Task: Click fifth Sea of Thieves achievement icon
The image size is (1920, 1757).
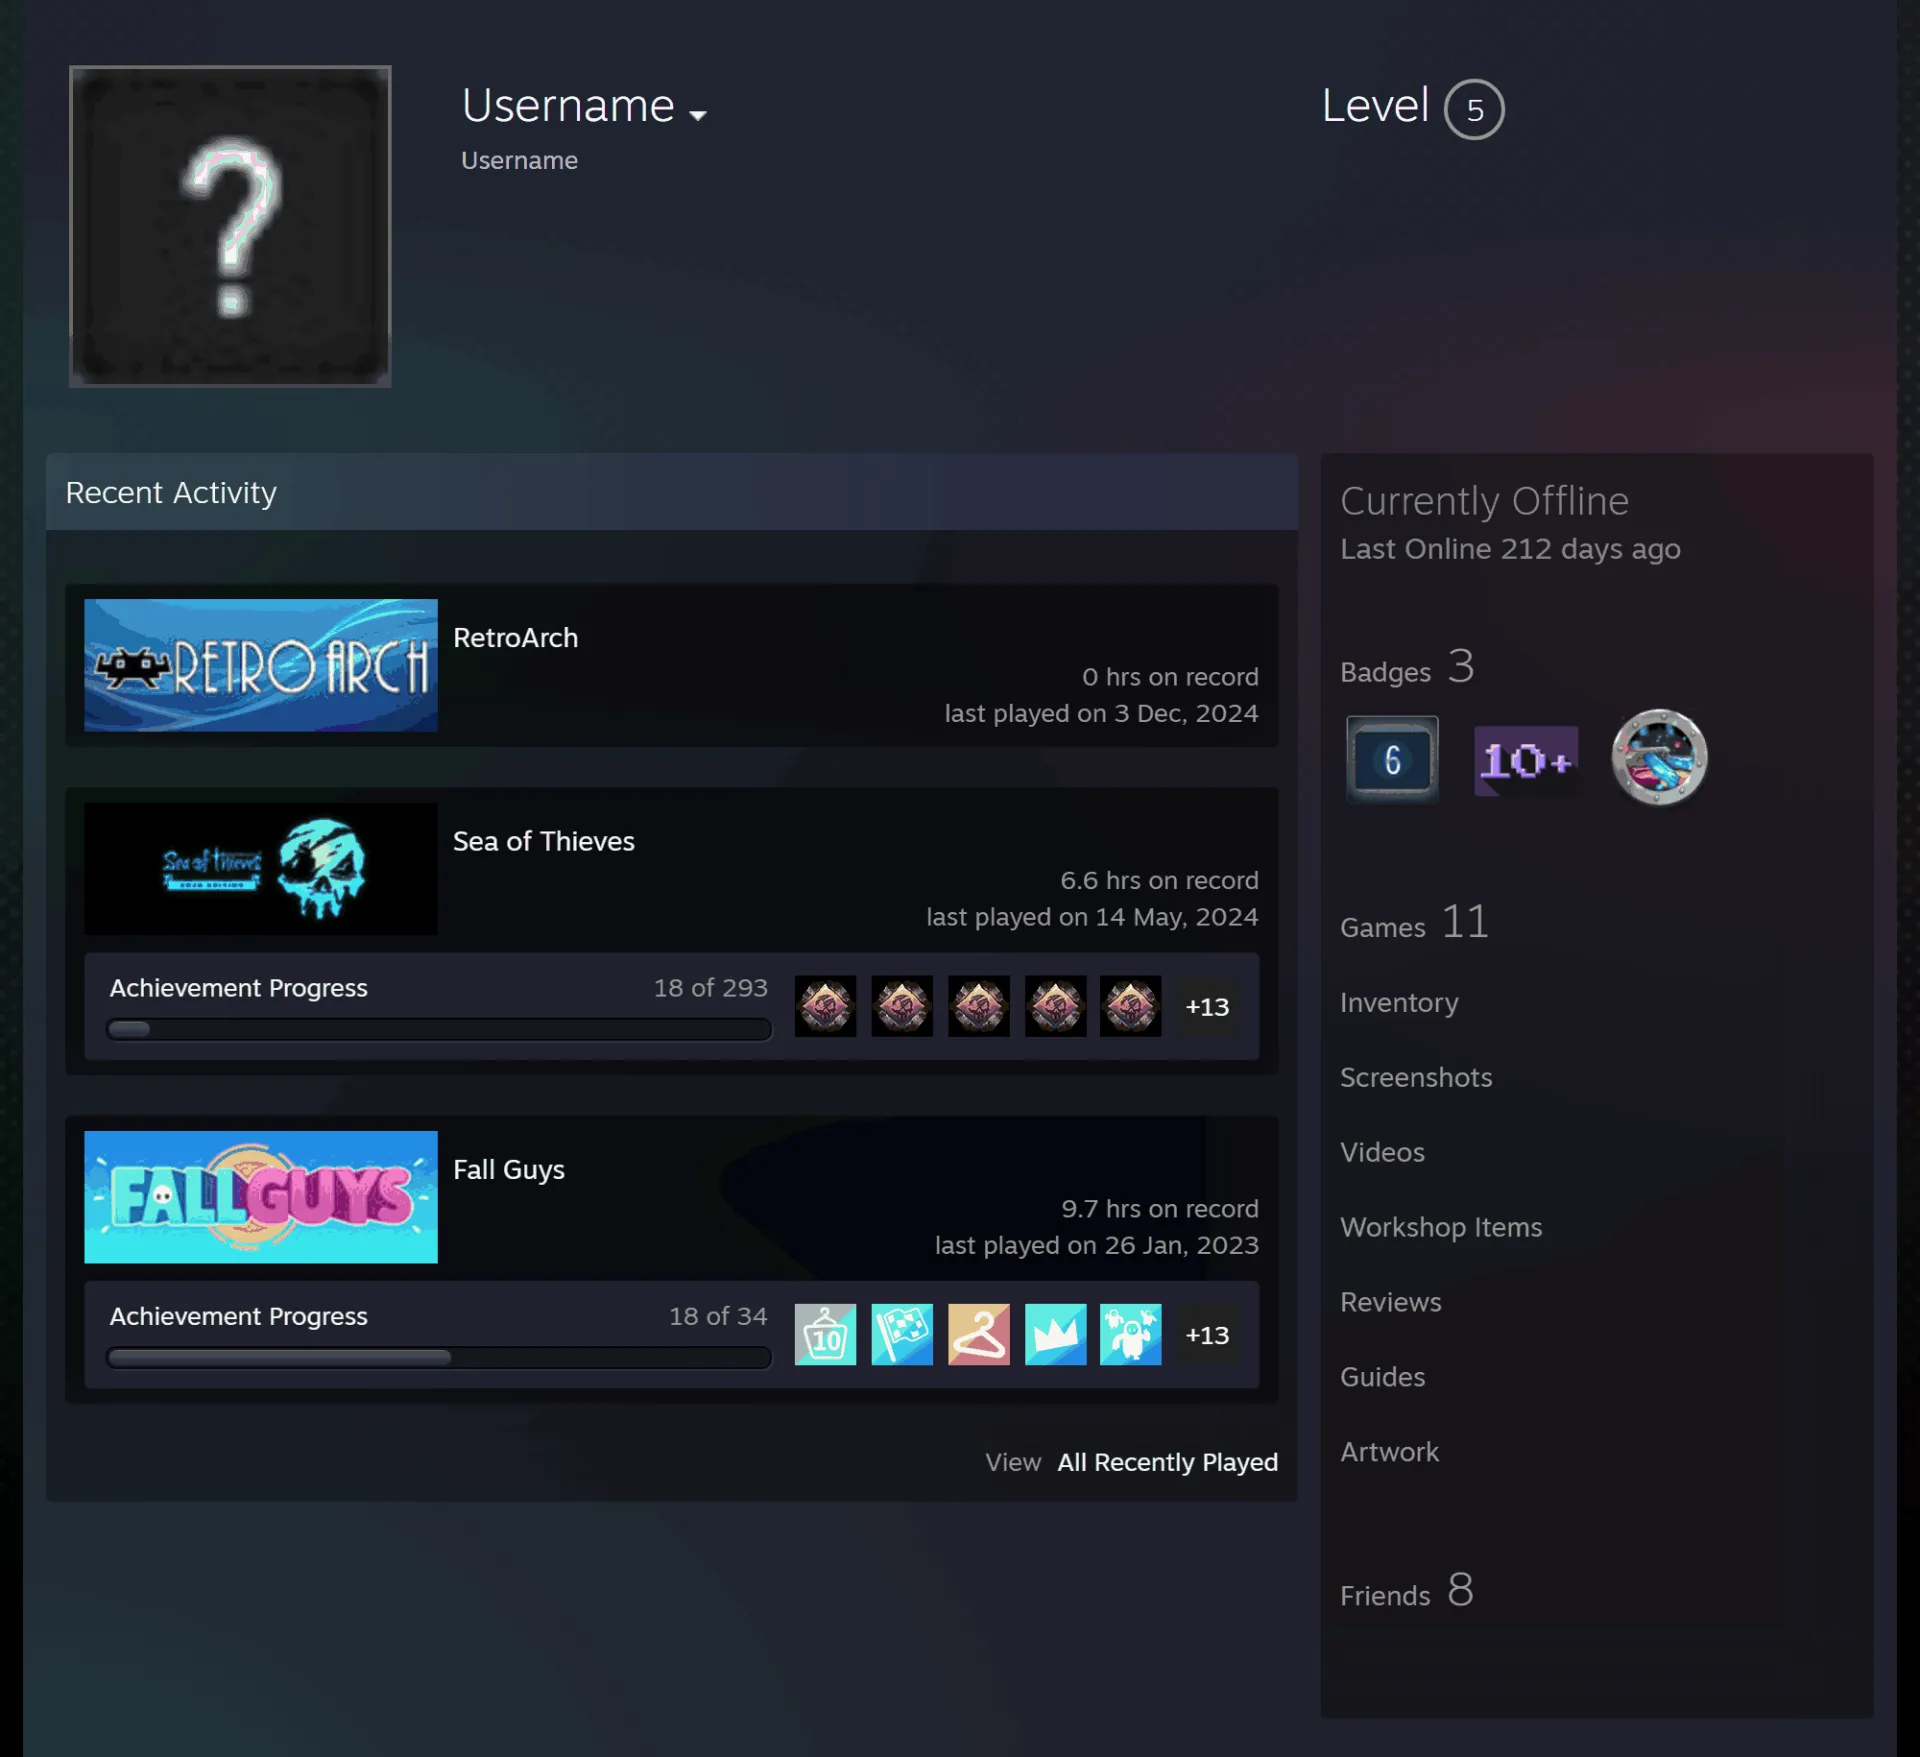Action: click(x=1131, y=1006)
